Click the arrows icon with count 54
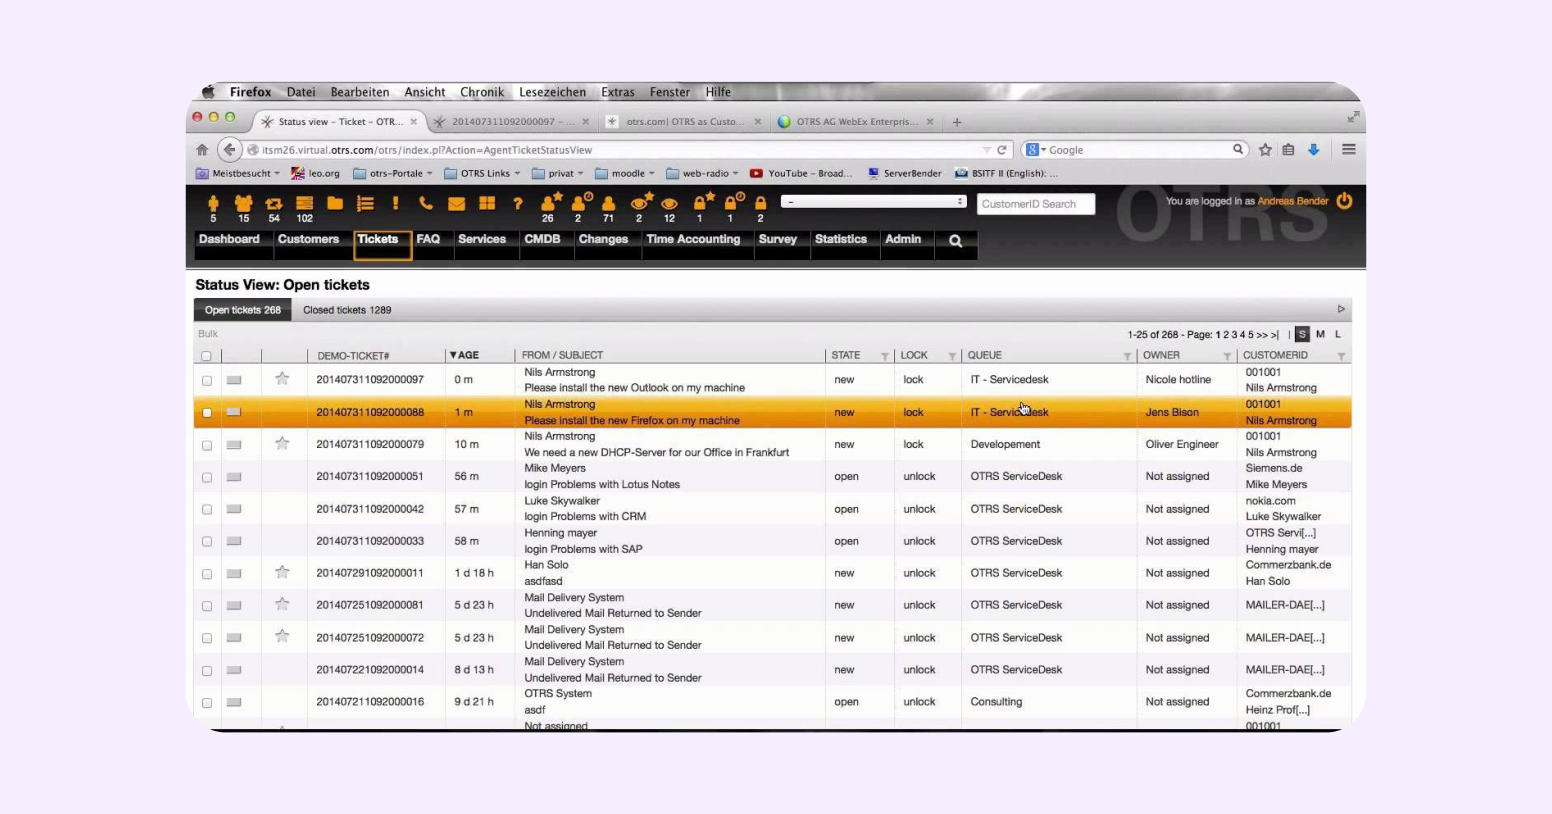The height and width of the screenshot is (814, 1552). click(x=273, y=204)
